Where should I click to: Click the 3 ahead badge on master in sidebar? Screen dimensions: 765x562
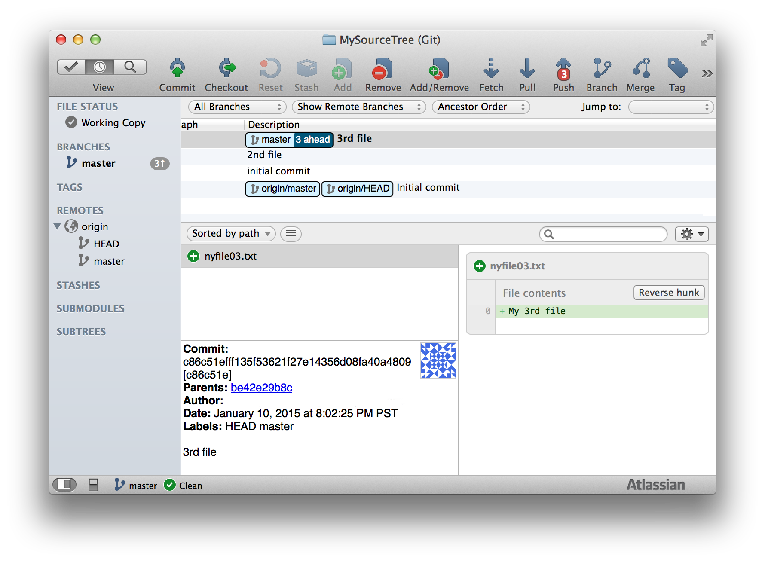(160, 163)
